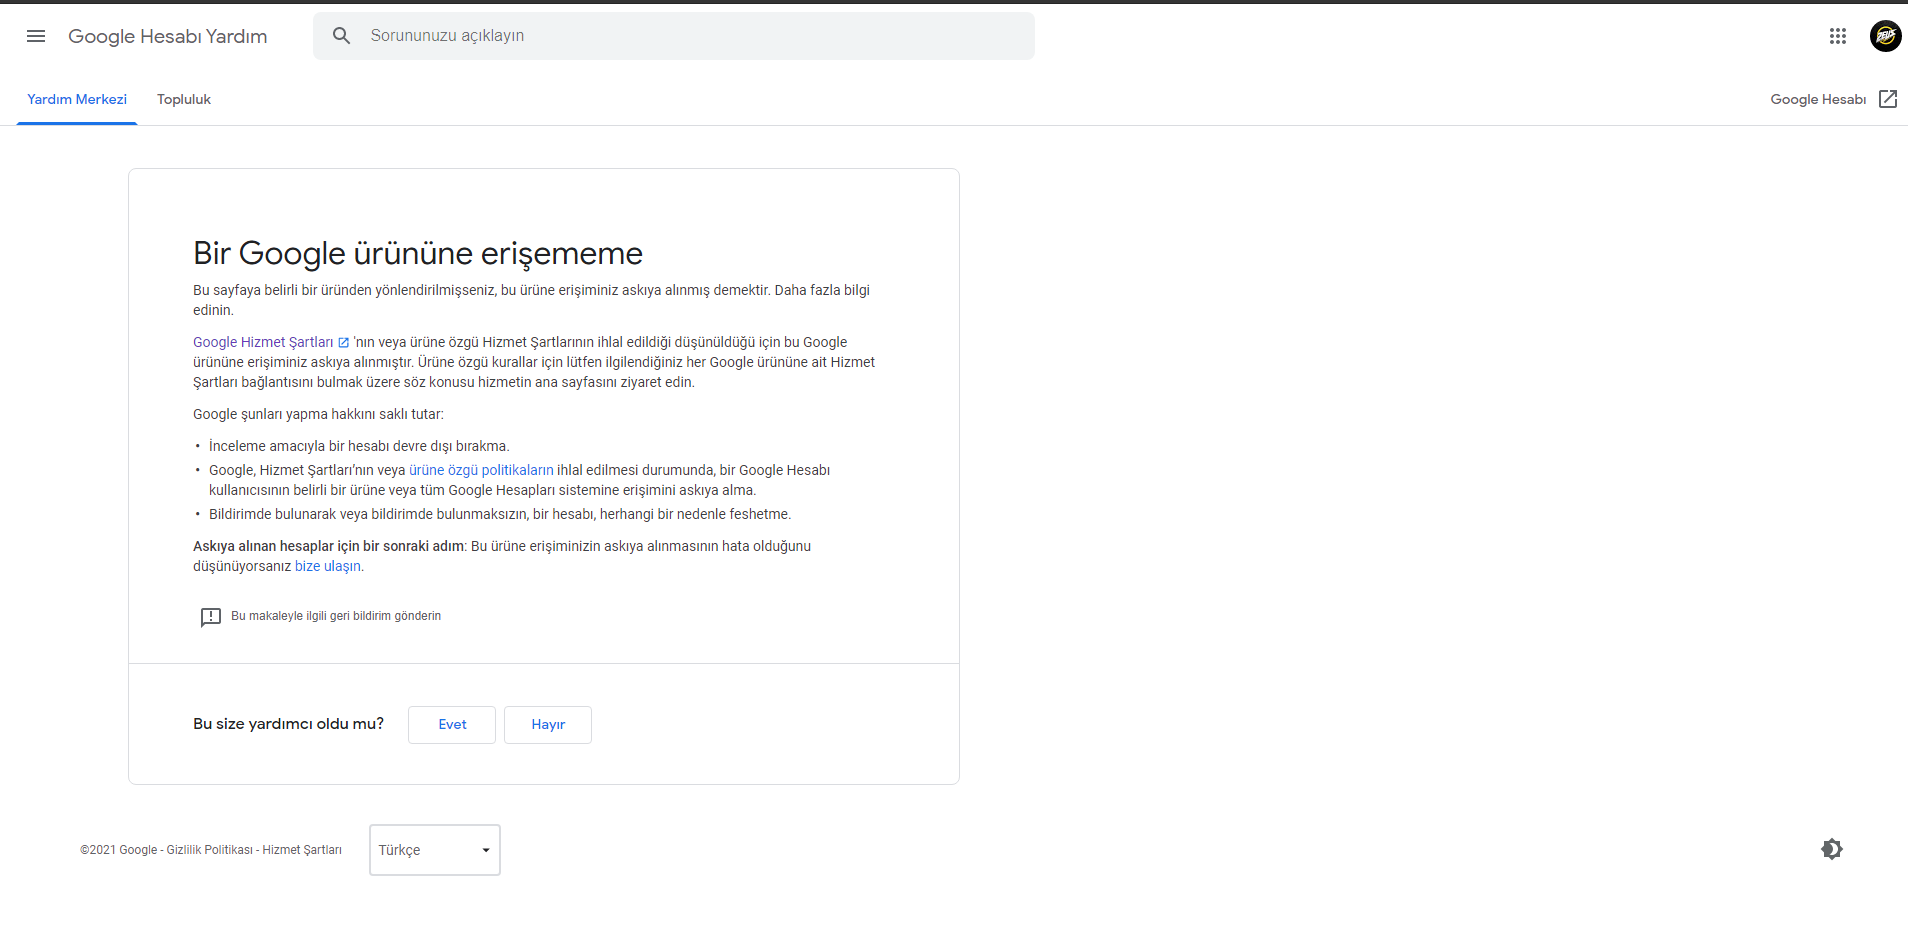Open the account profile avatar
Image resolution: width=1908 pixels, height=939 pixels.
click(x=1885, y=36)
